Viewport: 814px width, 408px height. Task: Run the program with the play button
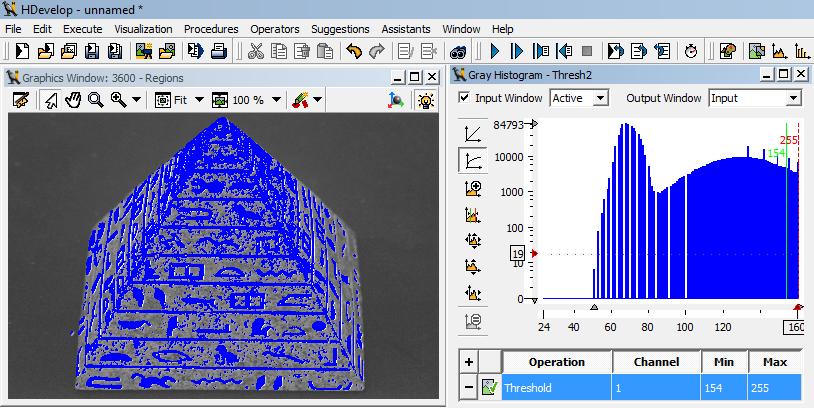(495, 51)
